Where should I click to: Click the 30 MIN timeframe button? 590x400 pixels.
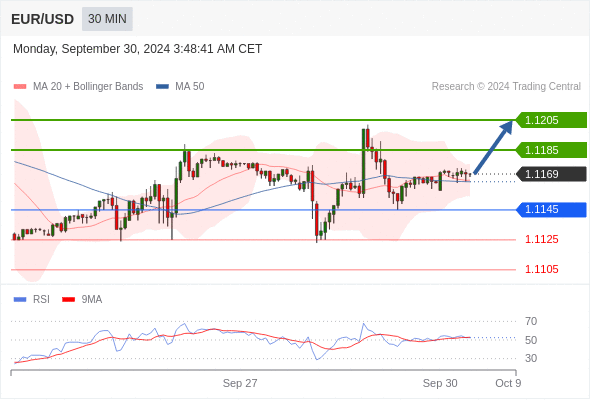point(107,19)
